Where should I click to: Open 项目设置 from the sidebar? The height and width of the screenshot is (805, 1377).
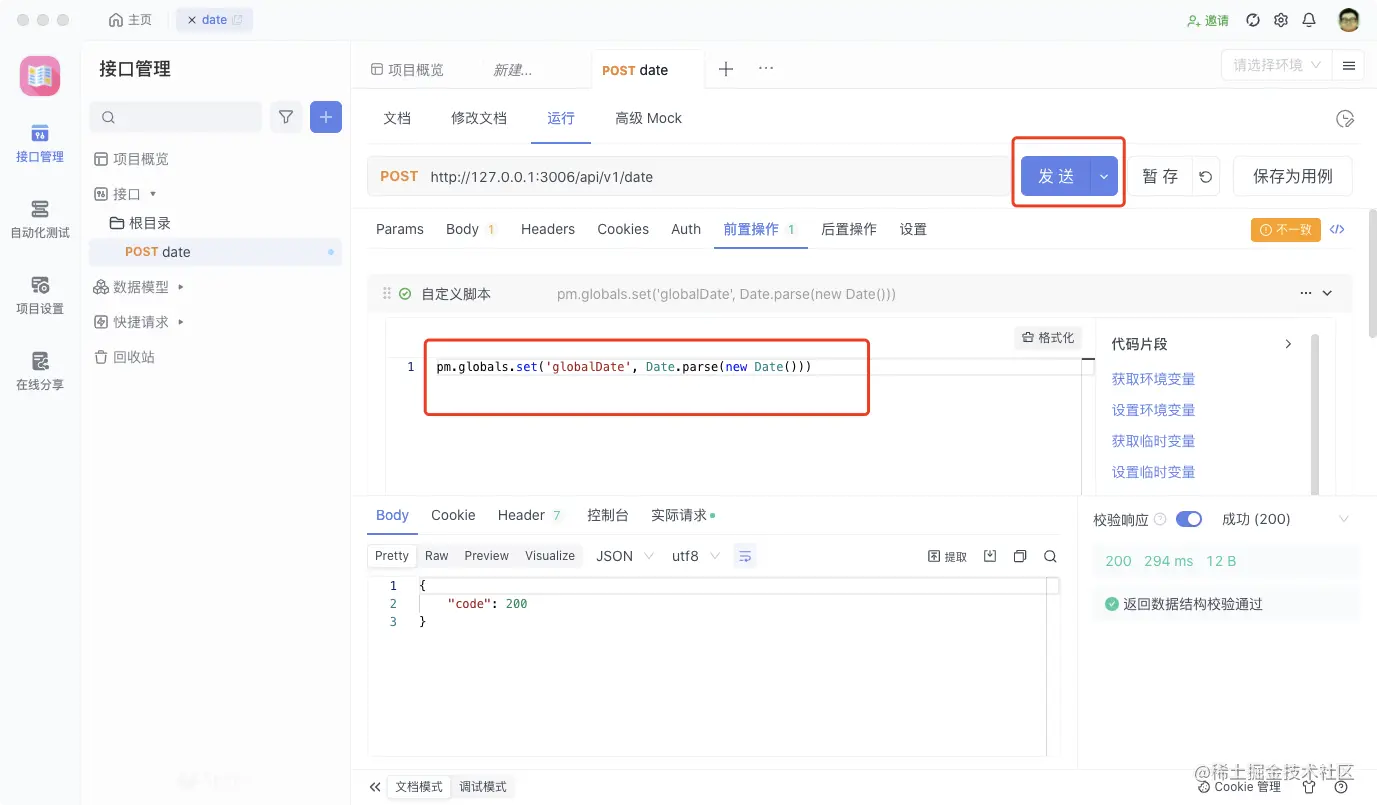point(39,295)
